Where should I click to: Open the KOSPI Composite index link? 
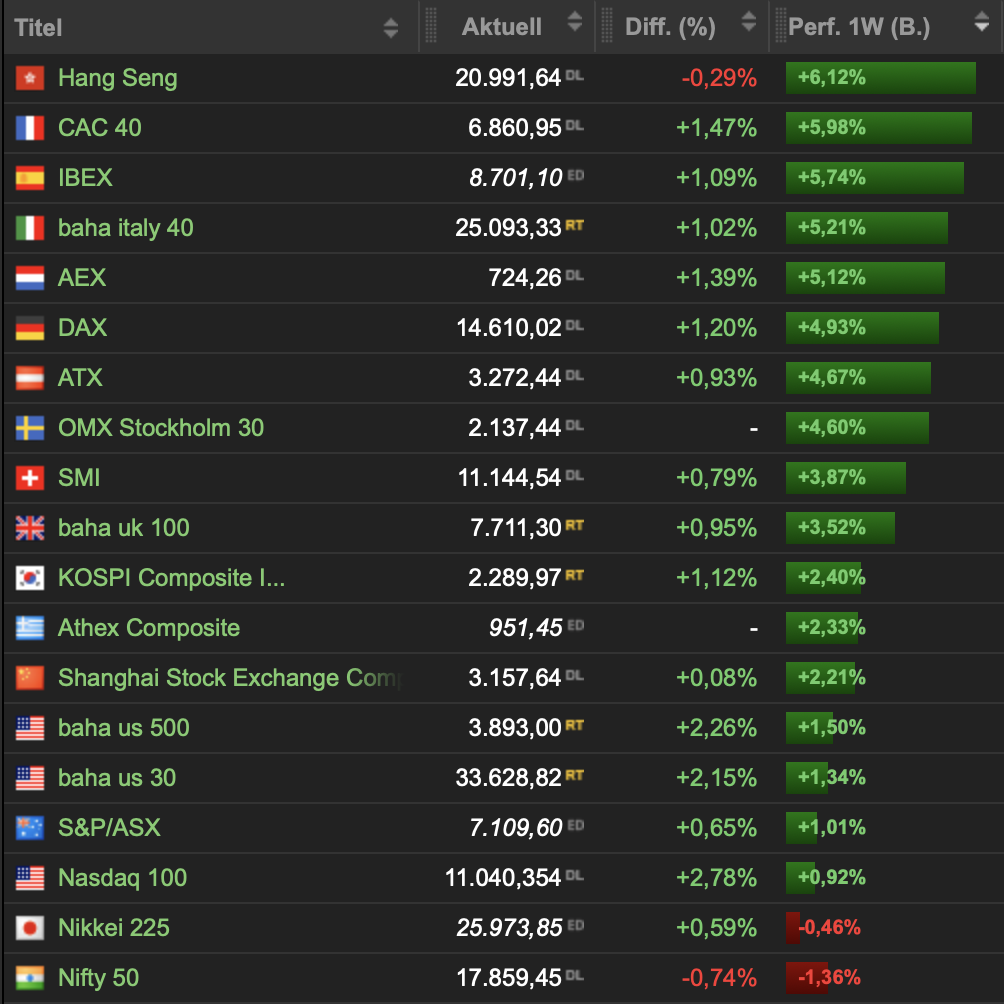coord(172,578)
